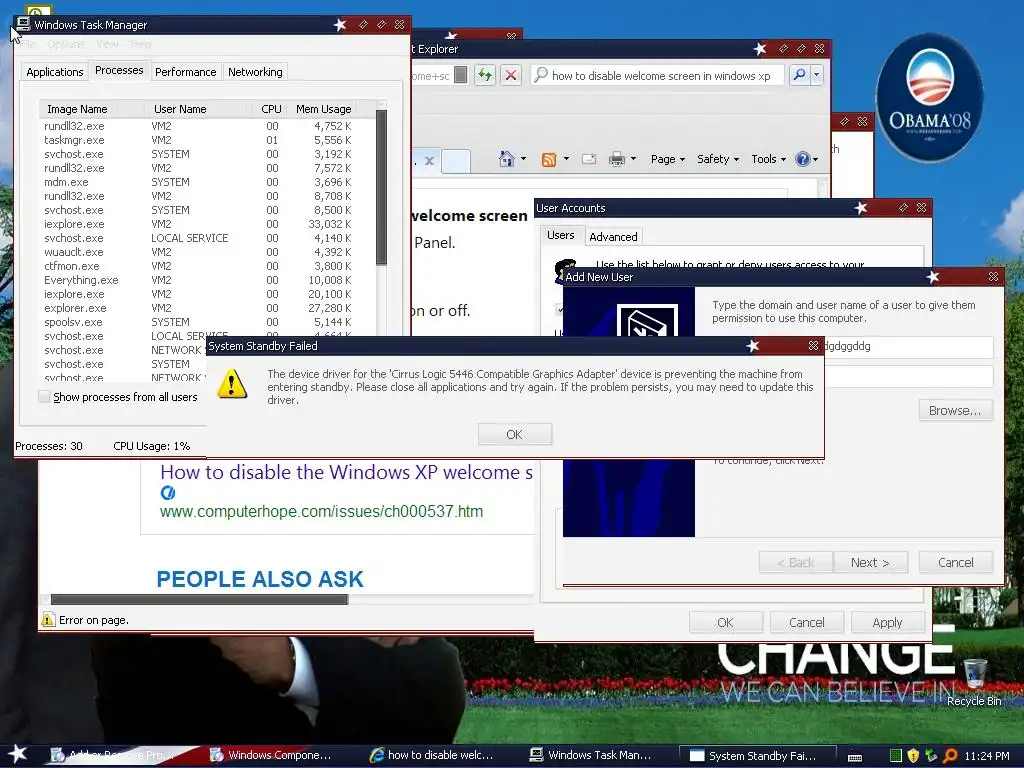Select the explorer.exe process row
1024x768 pixels.
point(198,308)
